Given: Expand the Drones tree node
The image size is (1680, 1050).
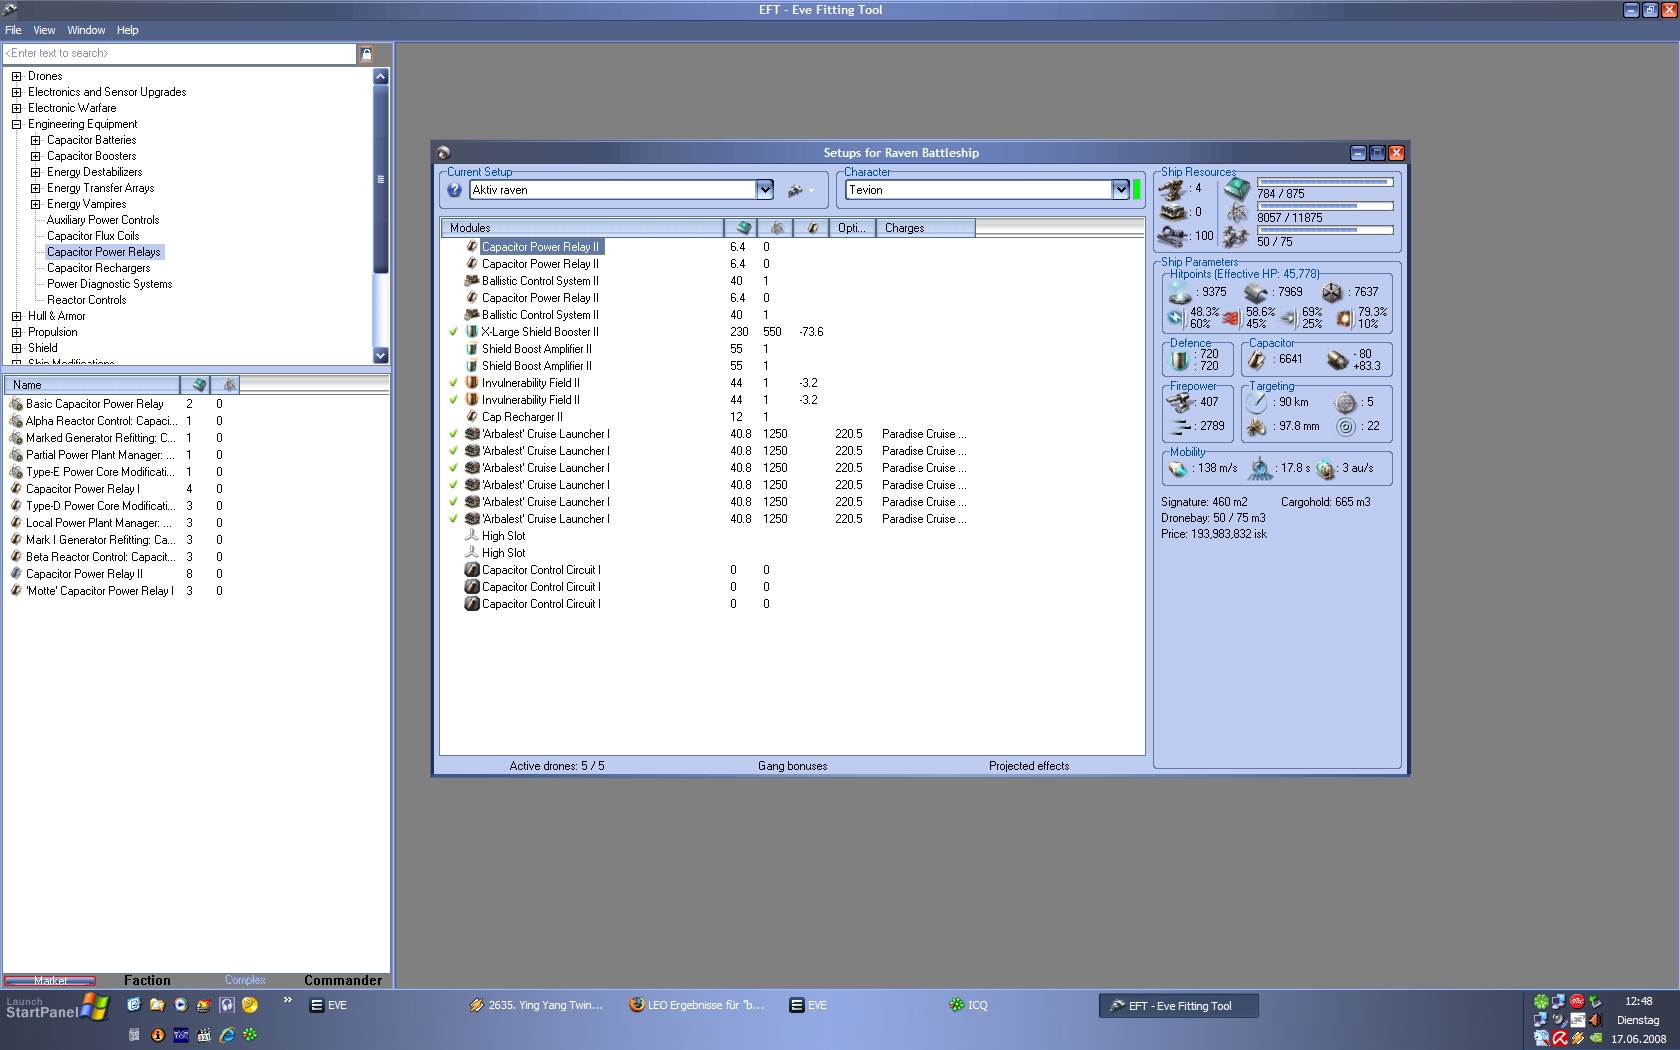Looking at the screenshot, I should tap(16, 76).
